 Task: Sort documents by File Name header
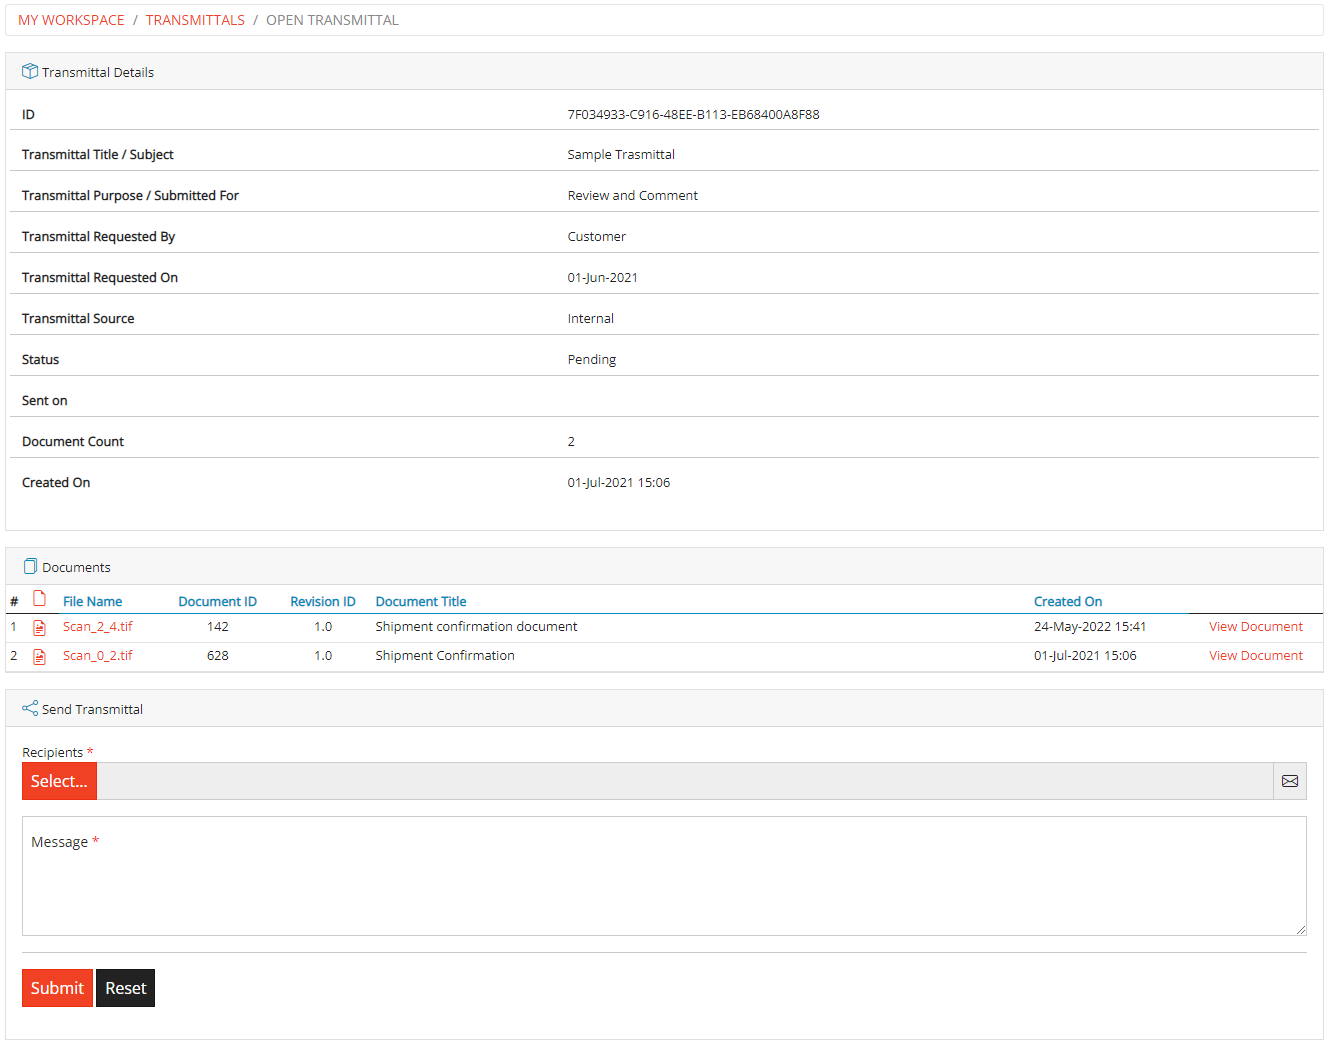[92, 601]
